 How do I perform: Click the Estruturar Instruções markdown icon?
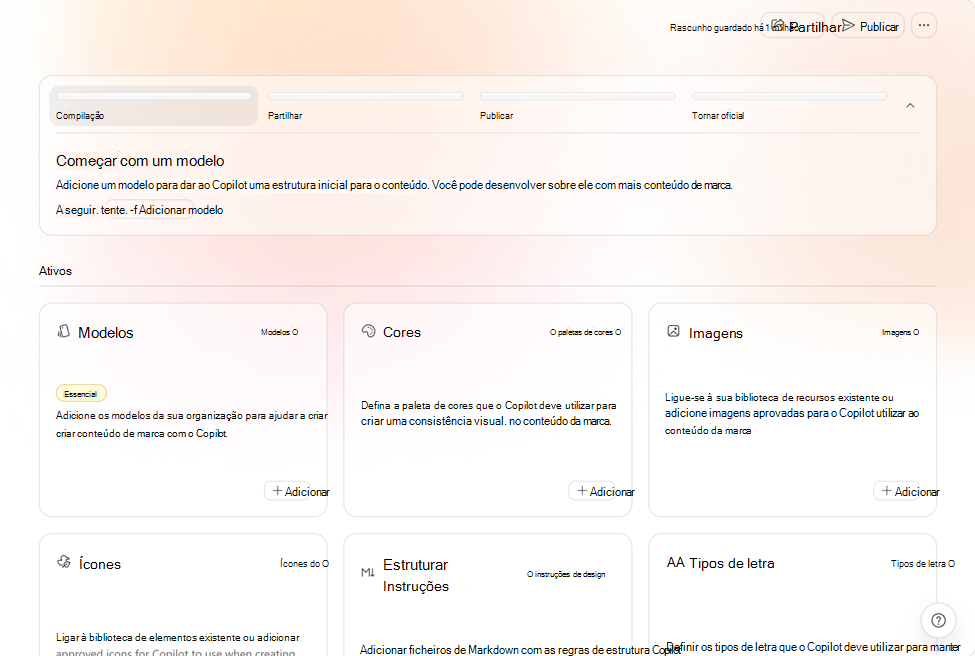(367, 573)
